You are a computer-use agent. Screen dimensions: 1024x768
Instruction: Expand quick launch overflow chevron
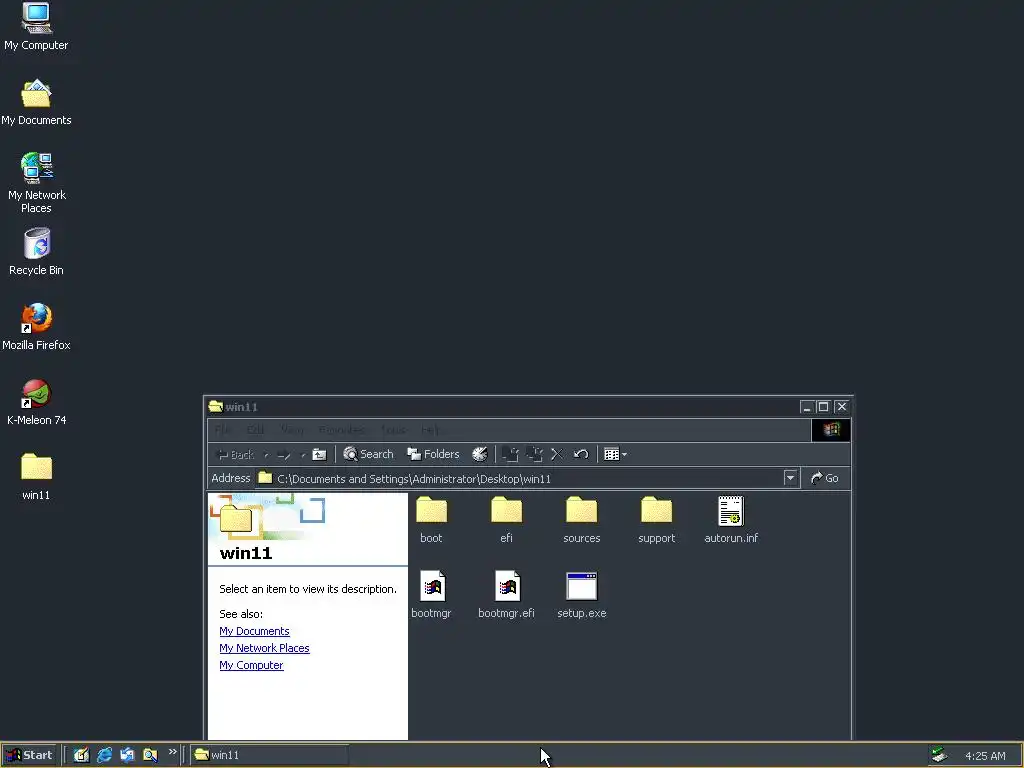(x=172, y=752)
